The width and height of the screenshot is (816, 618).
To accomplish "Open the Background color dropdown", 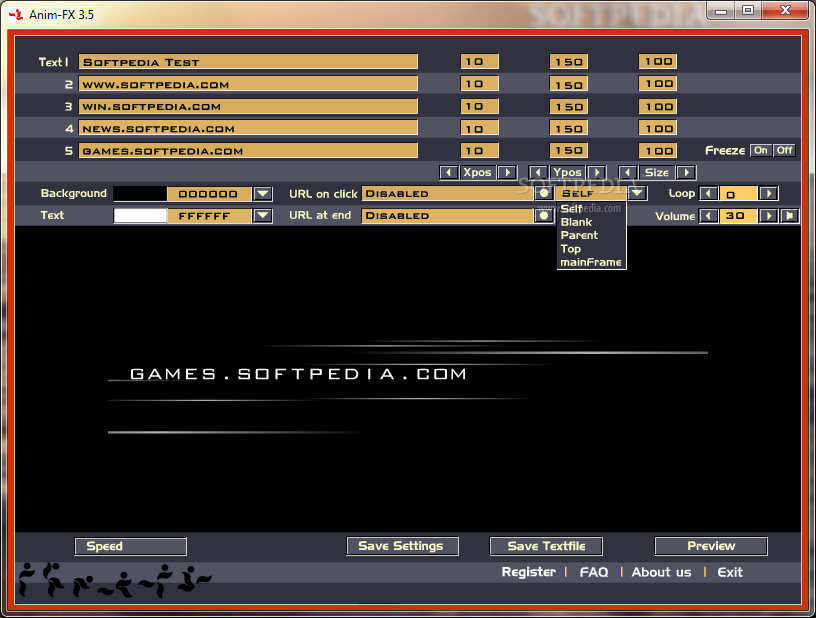I will click(x=263, y=194).
